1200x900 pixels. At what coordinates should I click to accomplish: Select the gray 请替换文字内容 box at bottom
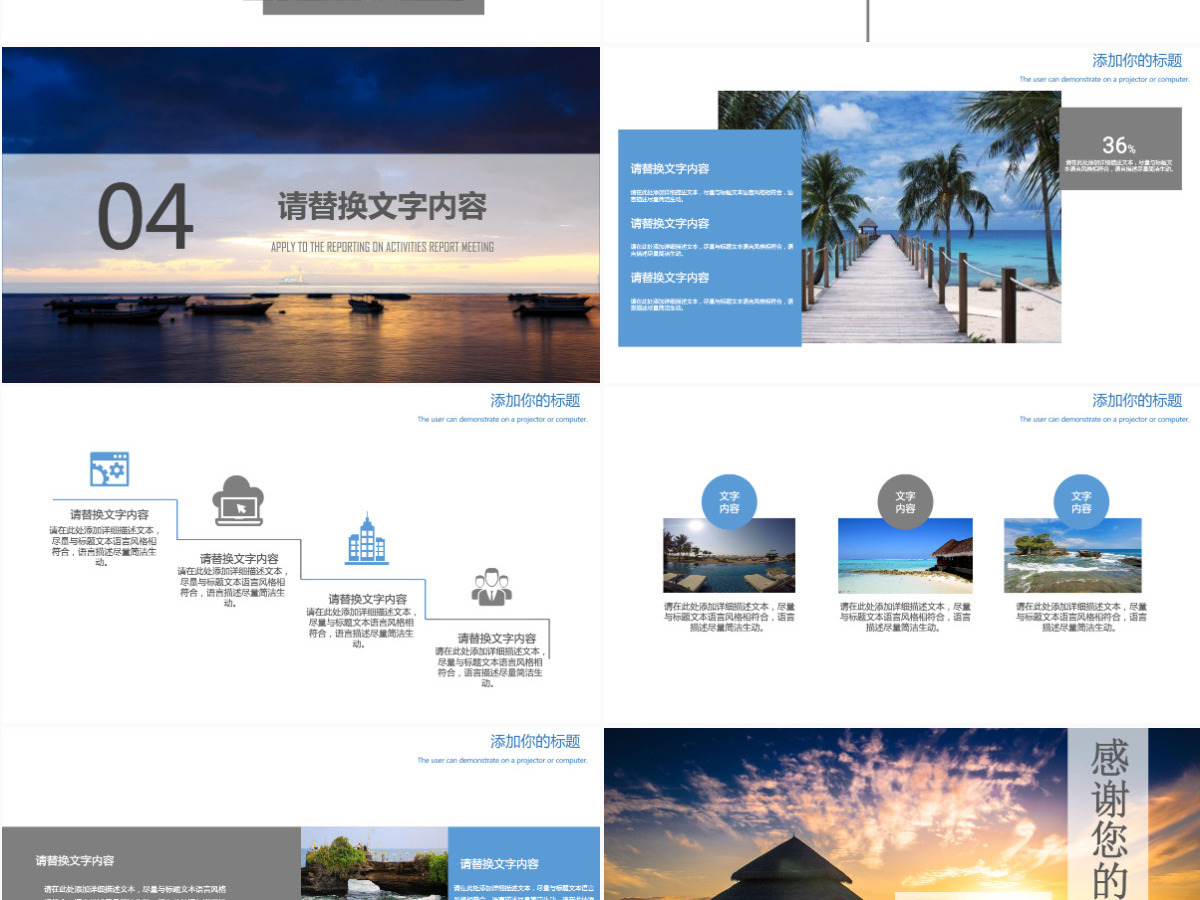pyautogui.click(x=151, y=863)
